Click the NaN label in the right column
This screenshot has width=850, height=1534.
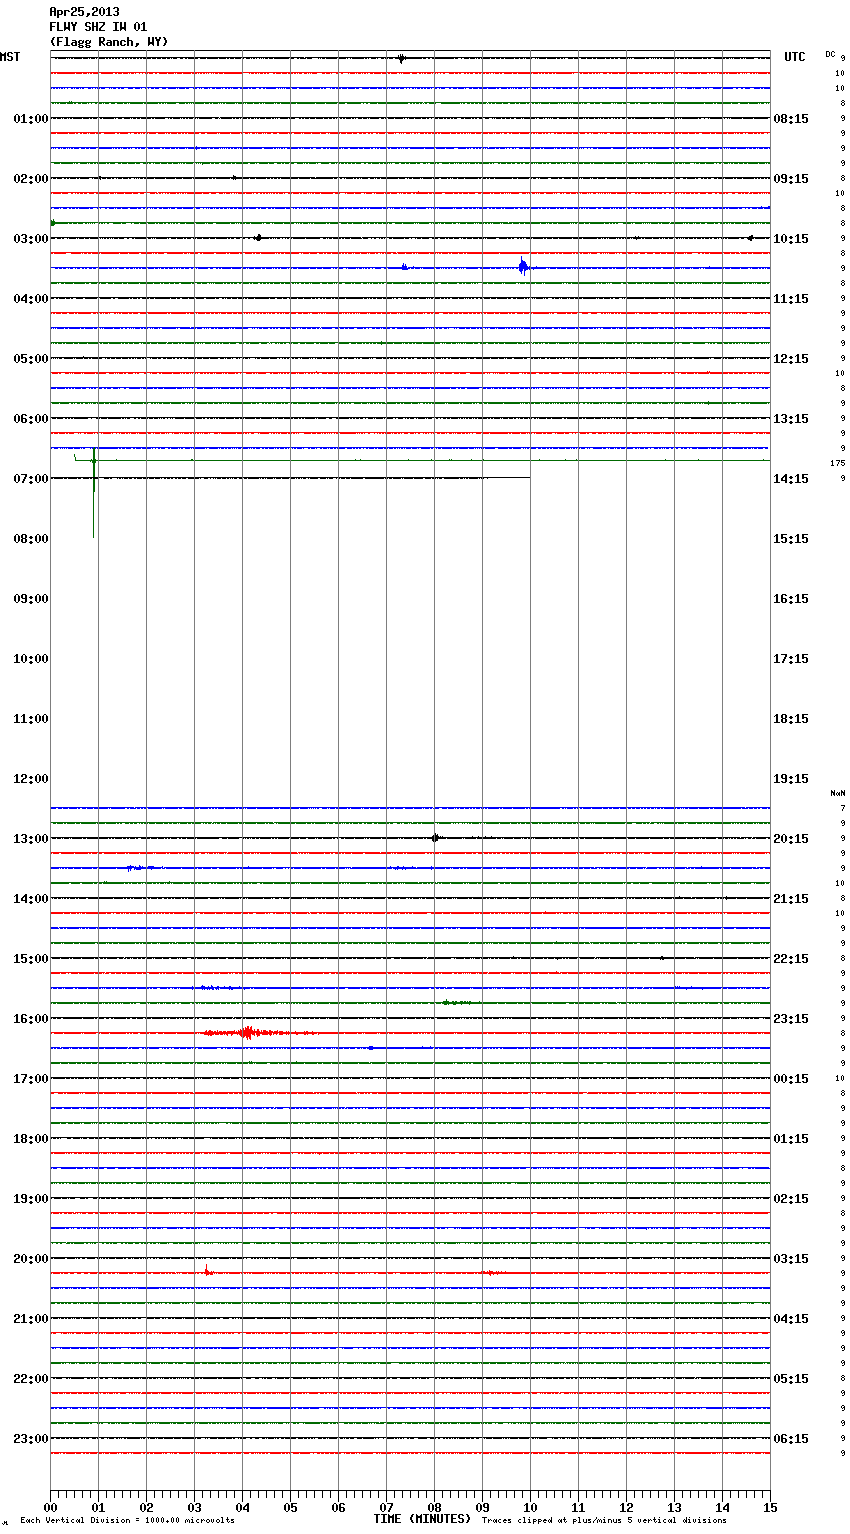pyautogui.click(x=838, y=793)
